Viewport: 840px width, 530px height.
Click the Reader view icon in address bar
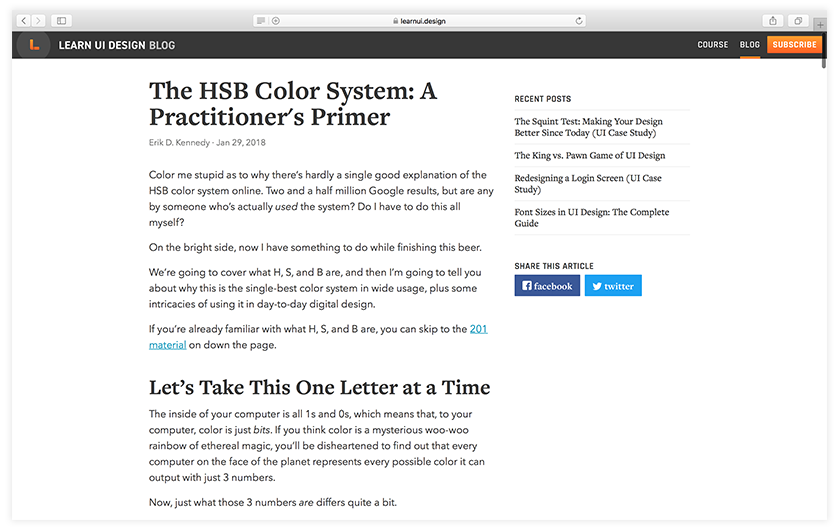point(261,20)
